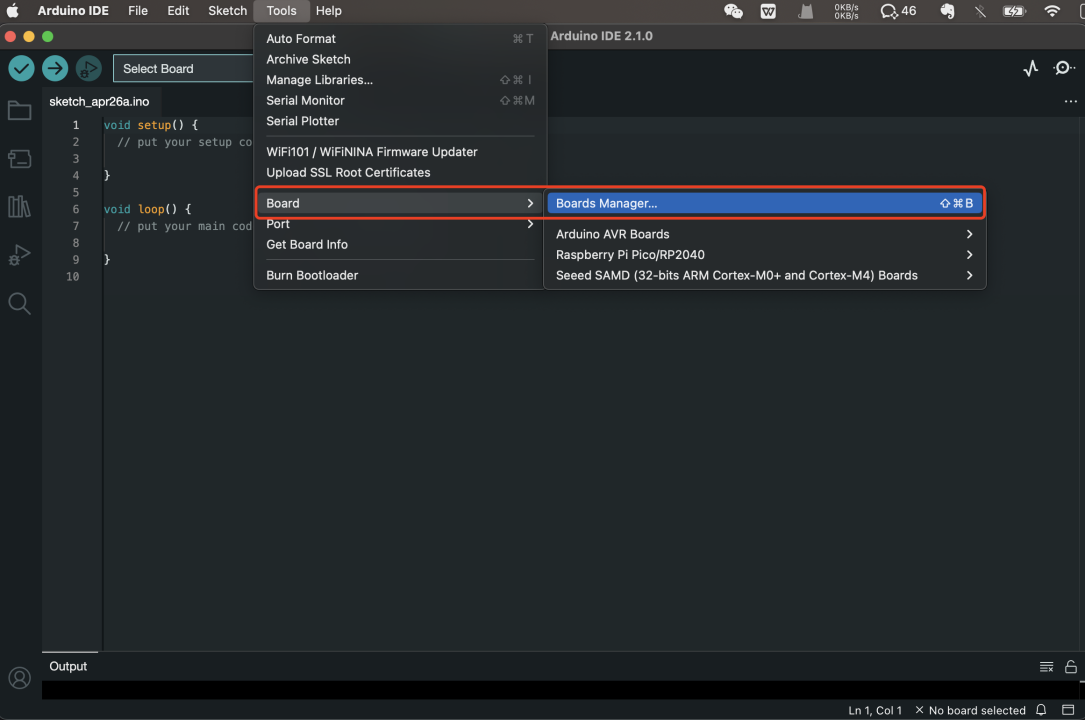The width and height of the screenshot is (1085, 720).
Task: Click No board selected status item
Action: point(970,710)
